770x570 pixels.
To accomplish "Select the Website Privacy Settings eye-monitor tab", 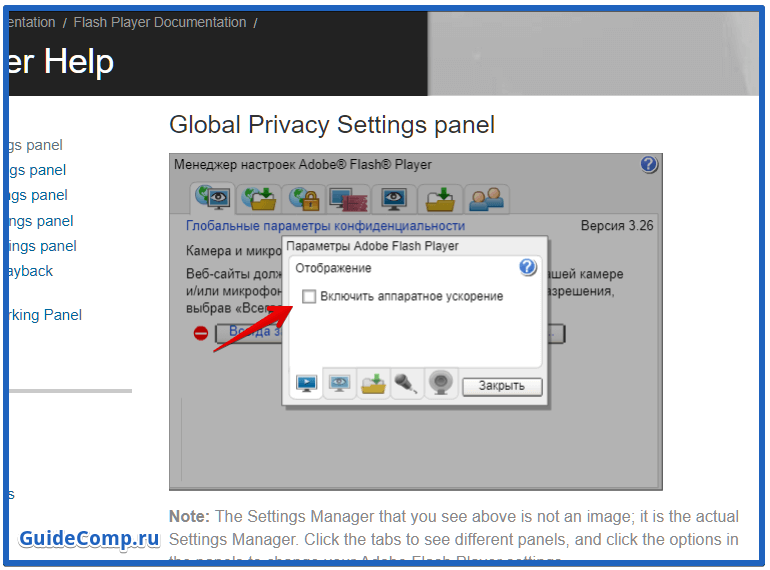I will pyautogui.click(x=394, y=199).
